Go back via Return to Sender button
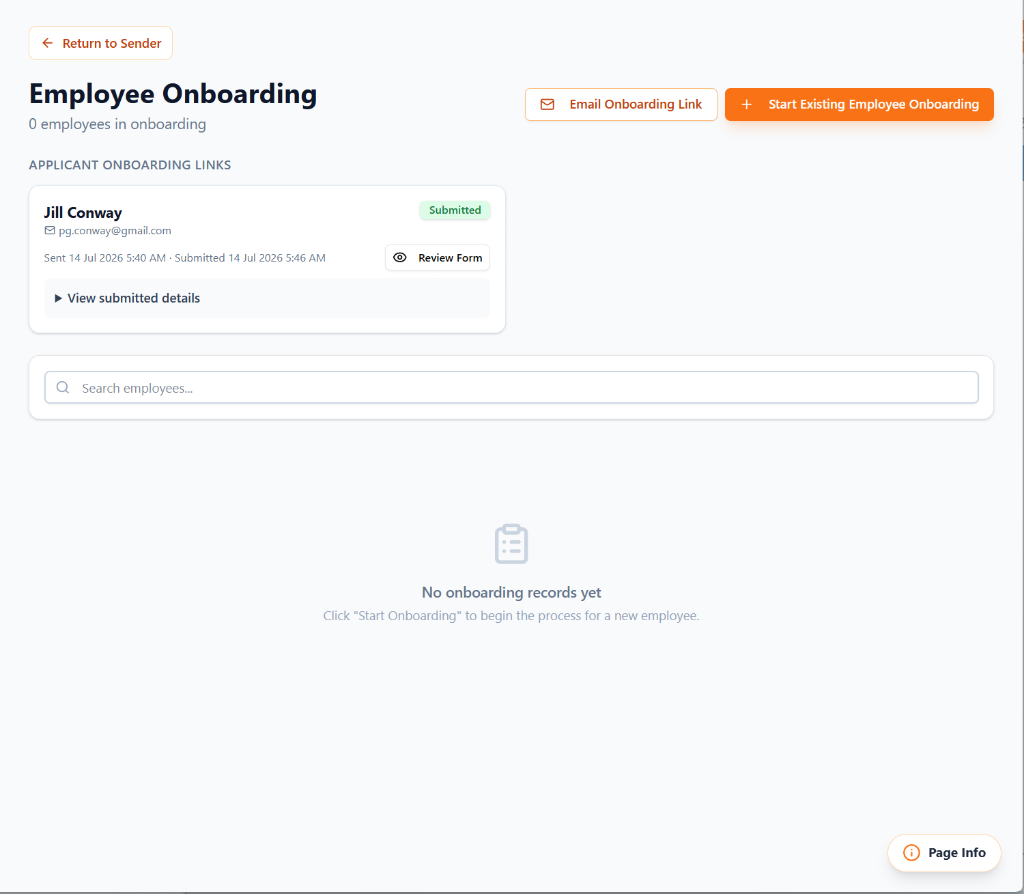The width and height of the screenshot is (1024, 894). 101,43
